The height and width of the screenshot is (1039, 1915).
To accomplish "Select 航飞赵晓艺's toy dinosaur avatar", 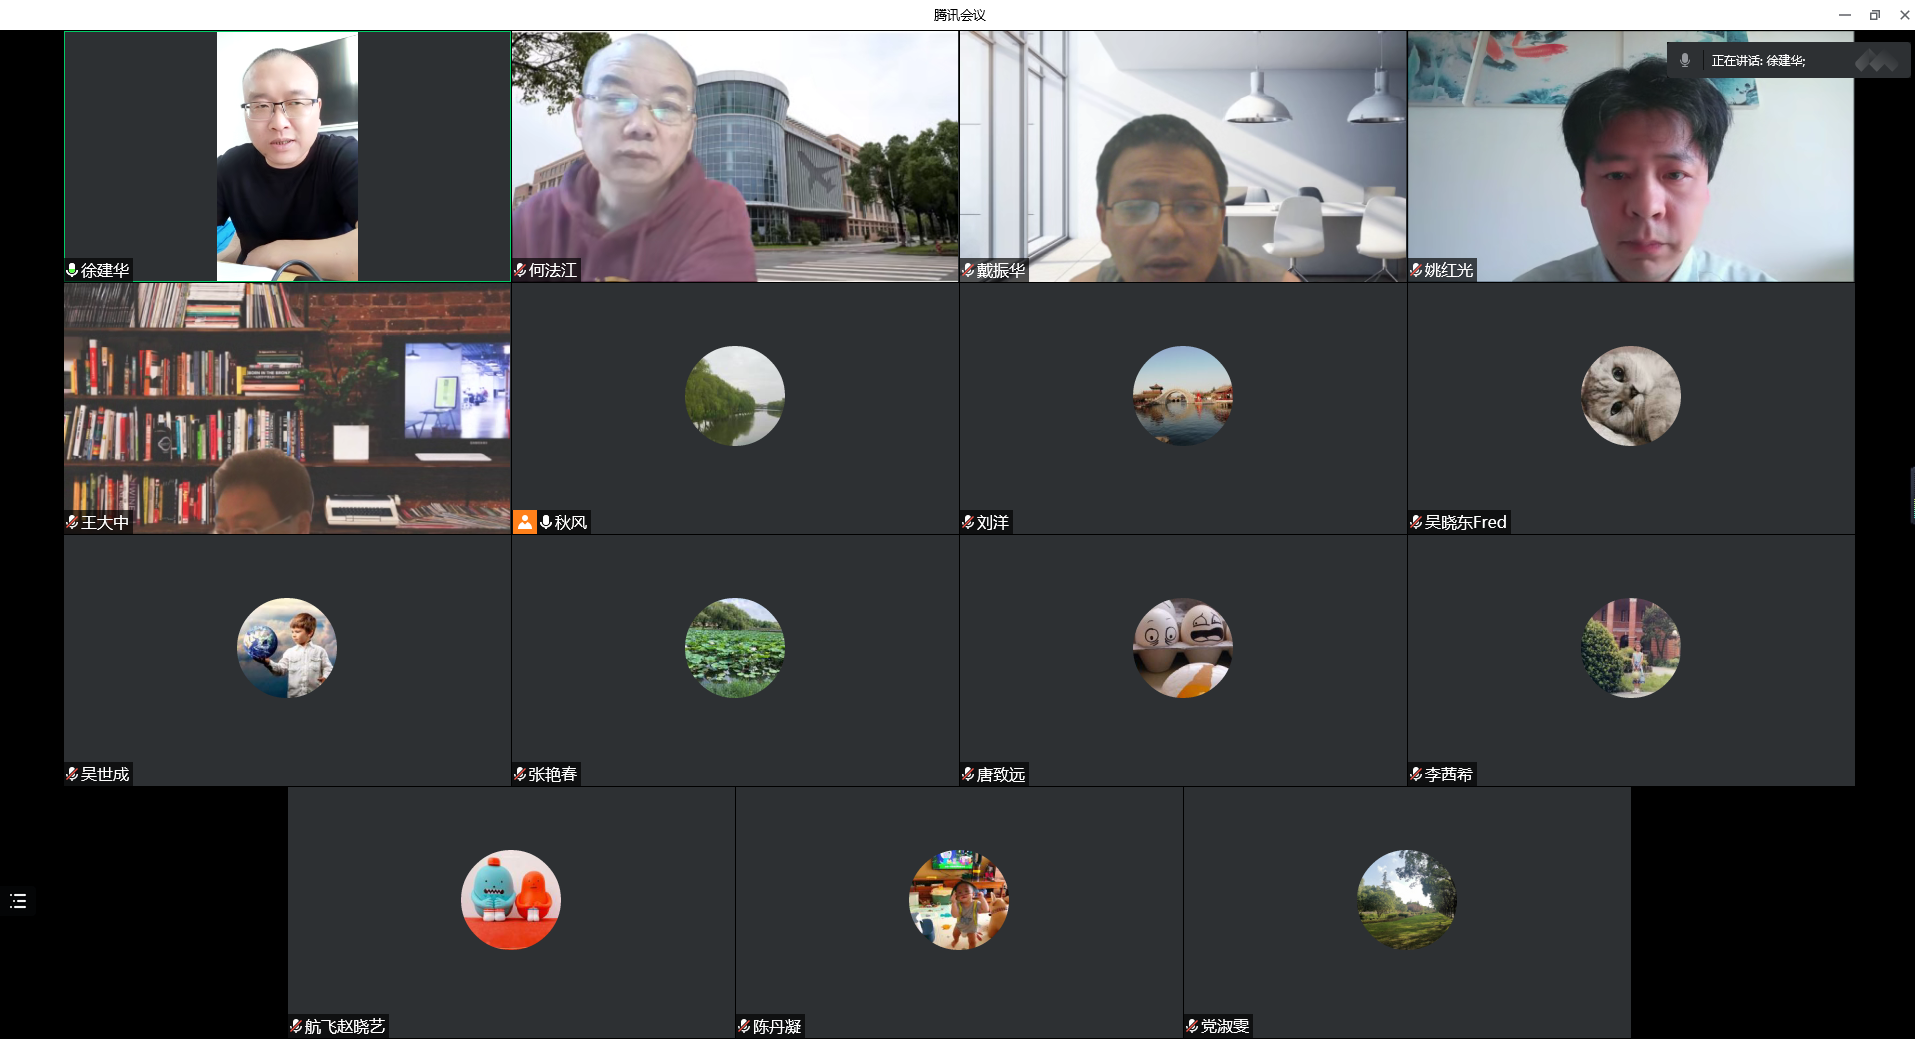I will pos(510,900).
